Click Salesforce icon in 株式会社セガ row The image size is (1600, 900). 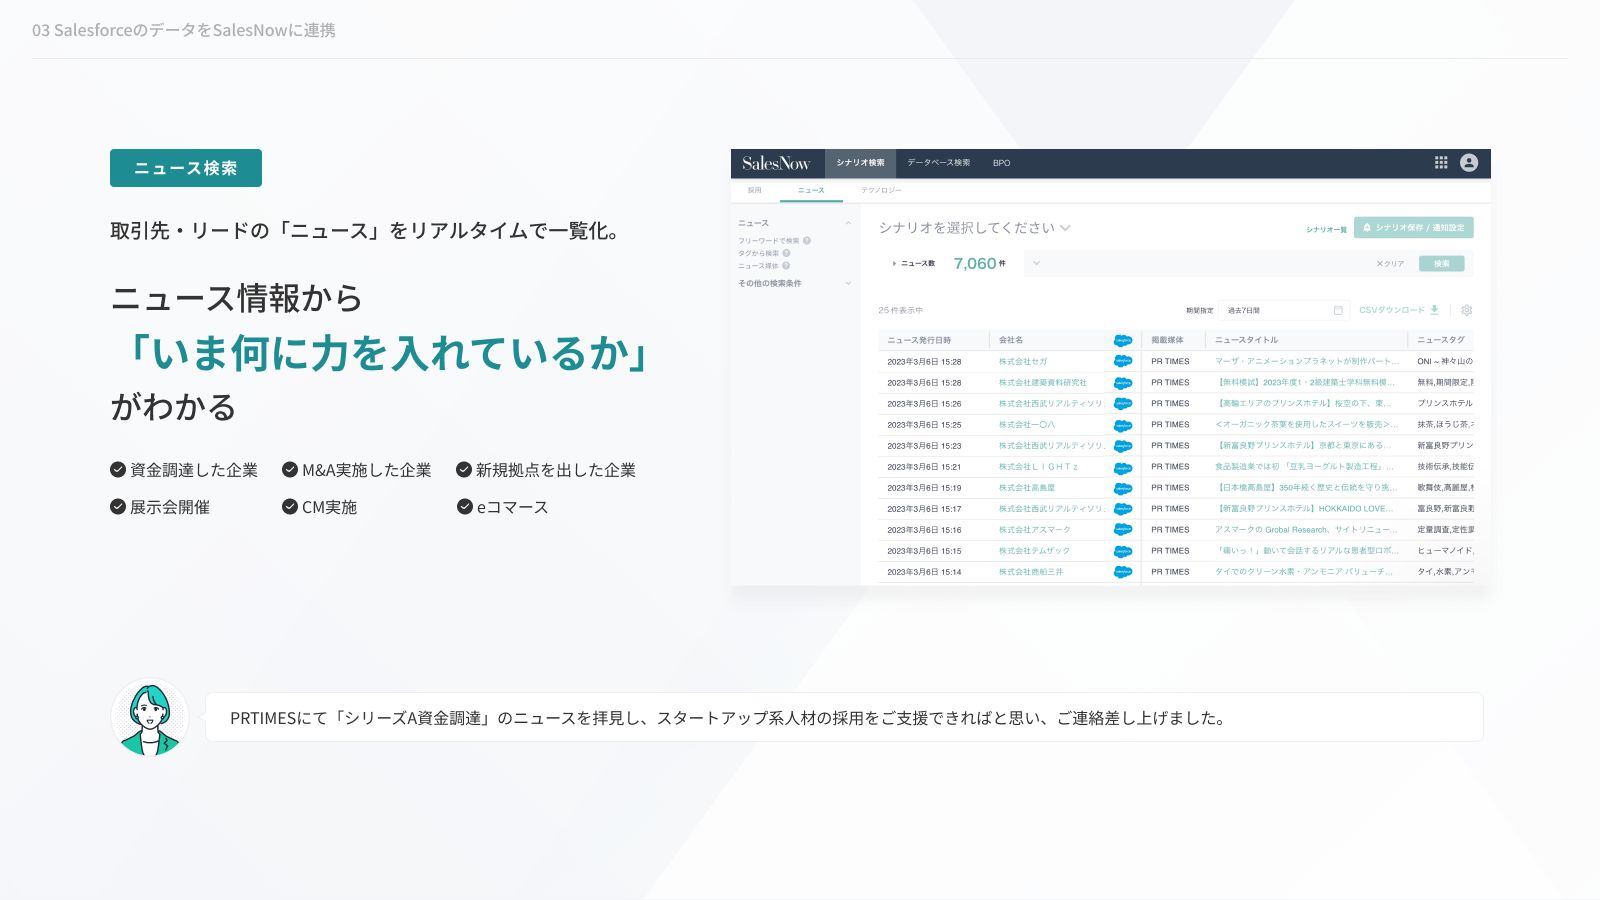[1123, 362]
